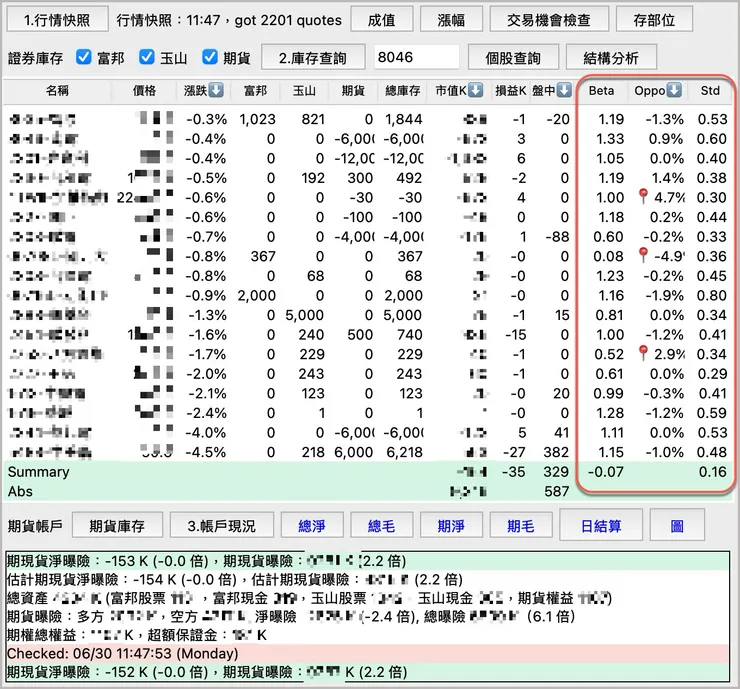Viewport: 740px width, 689px height.
Task: Click the 名稱 column header
Action: pyautogui.click(x=57, y=90)
